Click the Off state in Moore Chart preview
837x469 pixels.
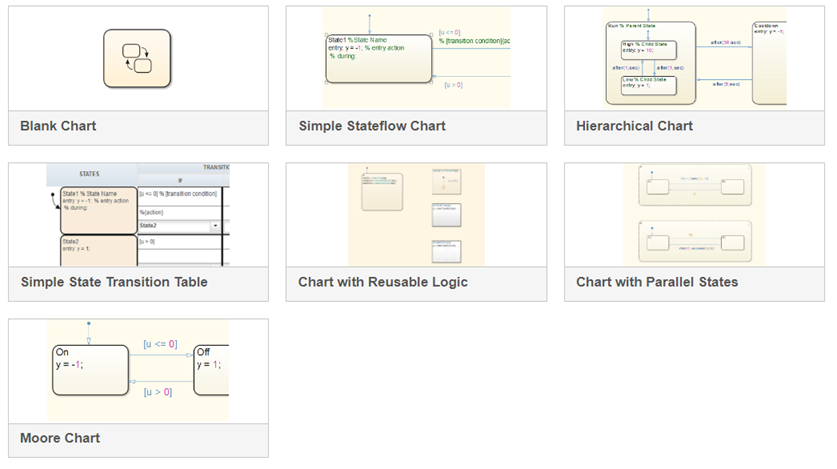[212, 370]
